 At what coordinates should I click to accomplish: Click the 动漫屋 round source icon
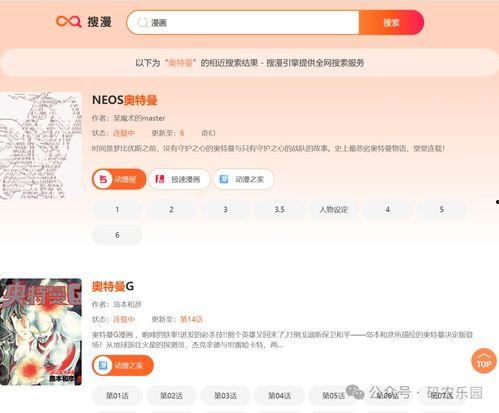[103, 179]
